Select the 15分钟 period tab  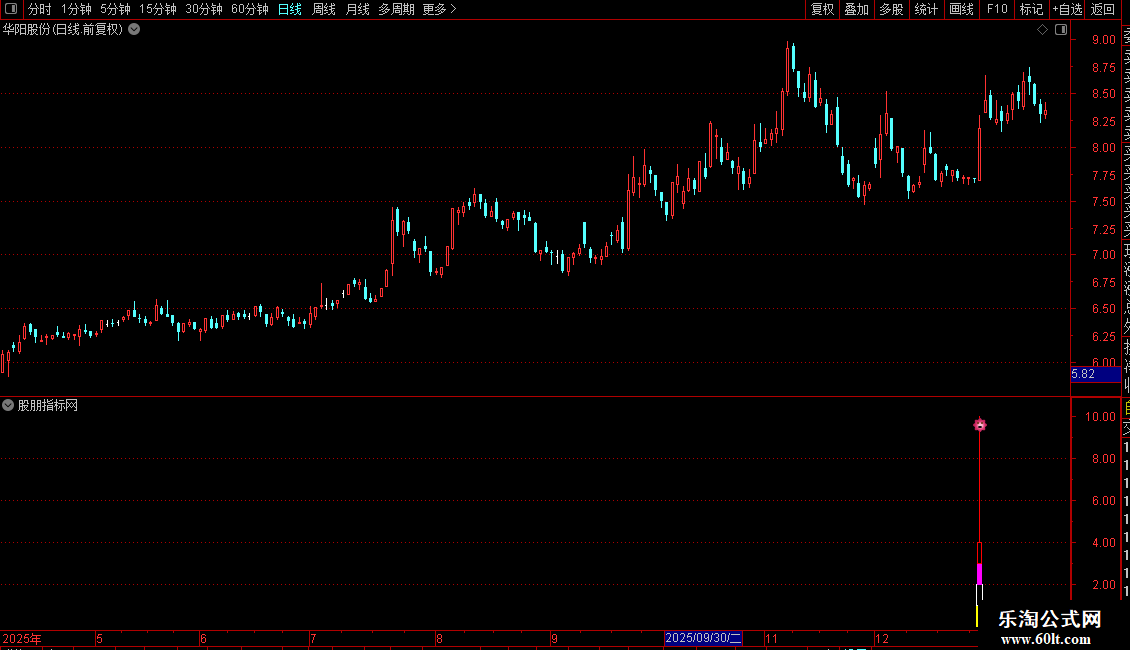[x=158, y=9]
